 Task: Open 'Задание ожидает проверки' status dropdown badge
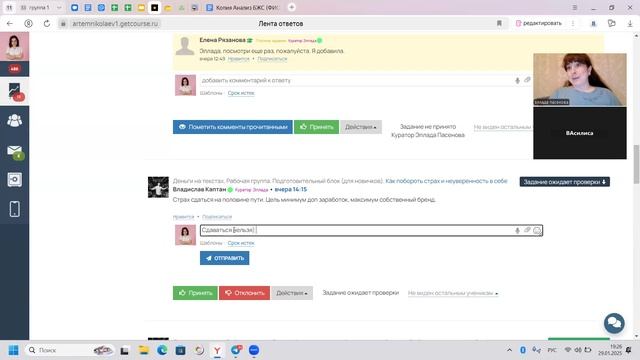coord(564,182)
